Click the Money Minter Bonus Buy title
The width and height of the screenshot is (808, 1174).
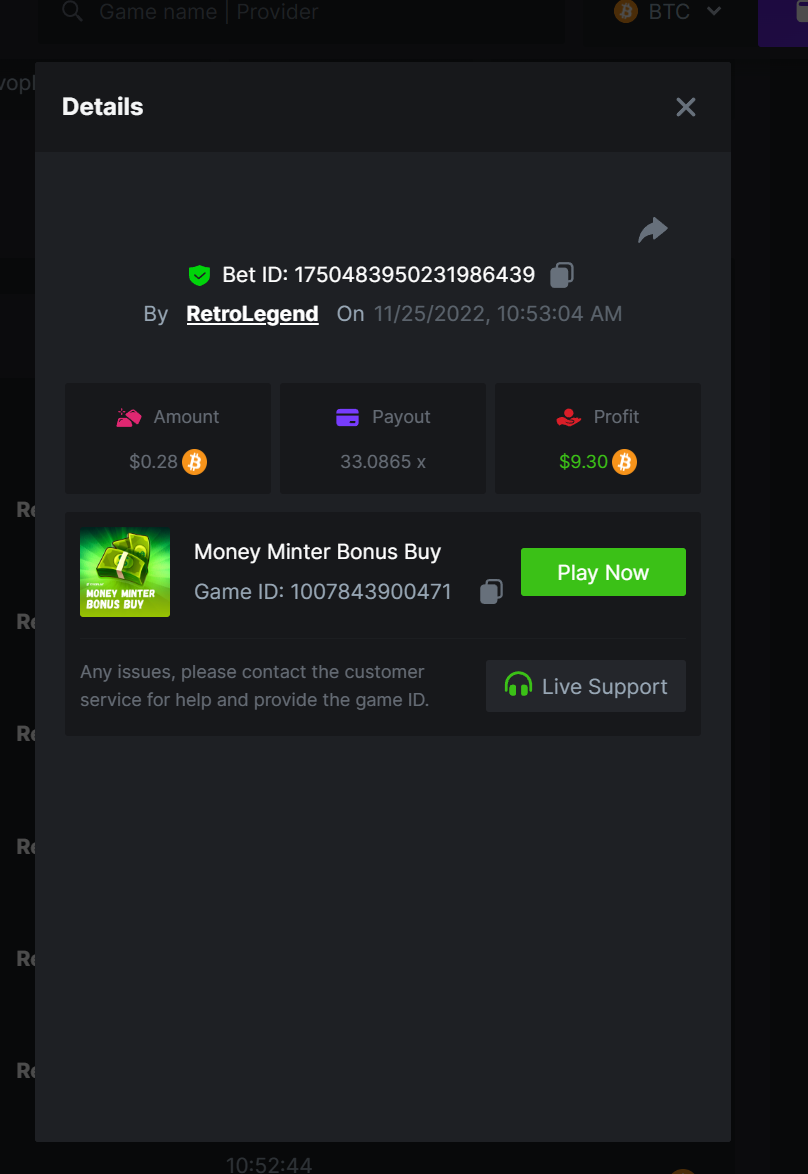318,552
